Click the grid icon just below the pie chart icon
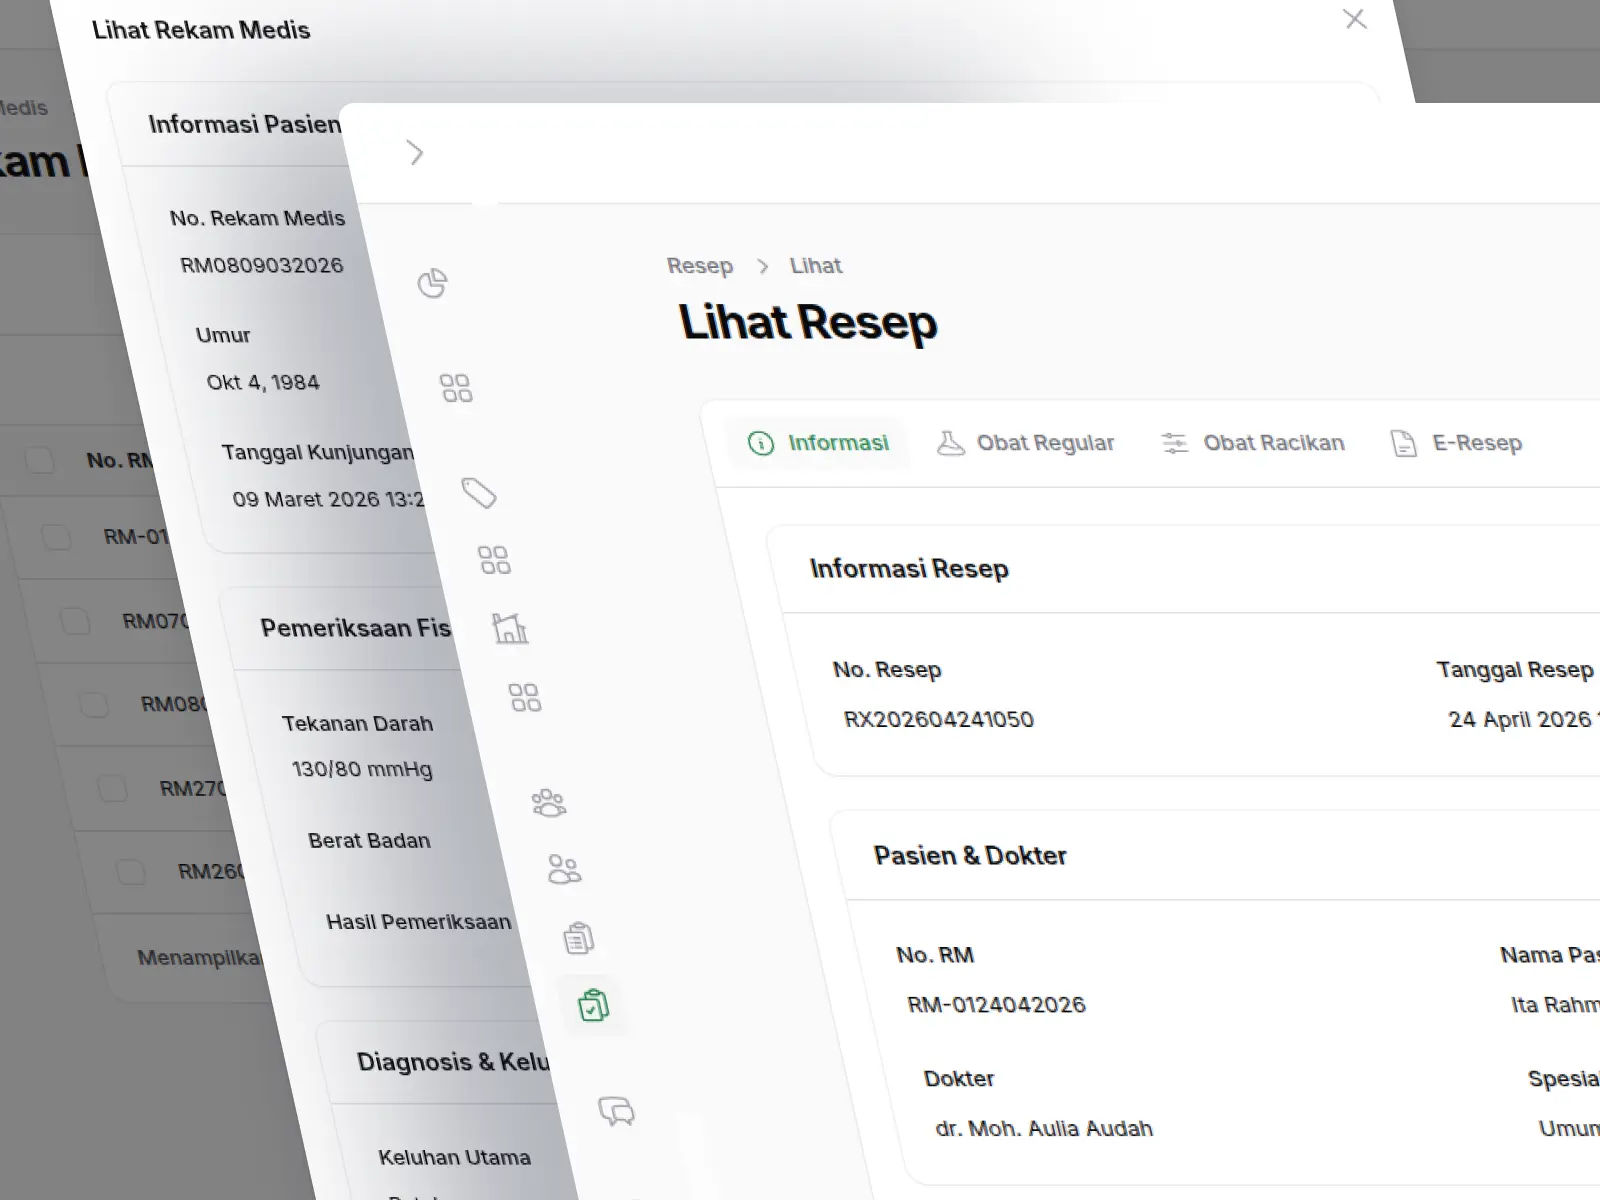The width and height of the screenshot is (1600, 1200). 456,388
